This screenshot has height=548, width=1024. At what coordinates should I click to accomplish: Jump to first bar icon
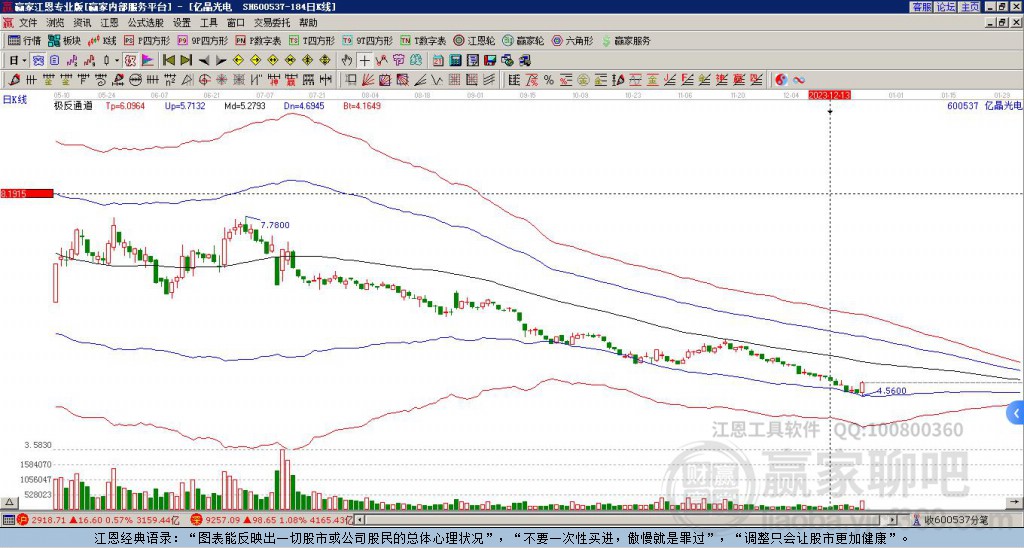click(x=169, y=61)
